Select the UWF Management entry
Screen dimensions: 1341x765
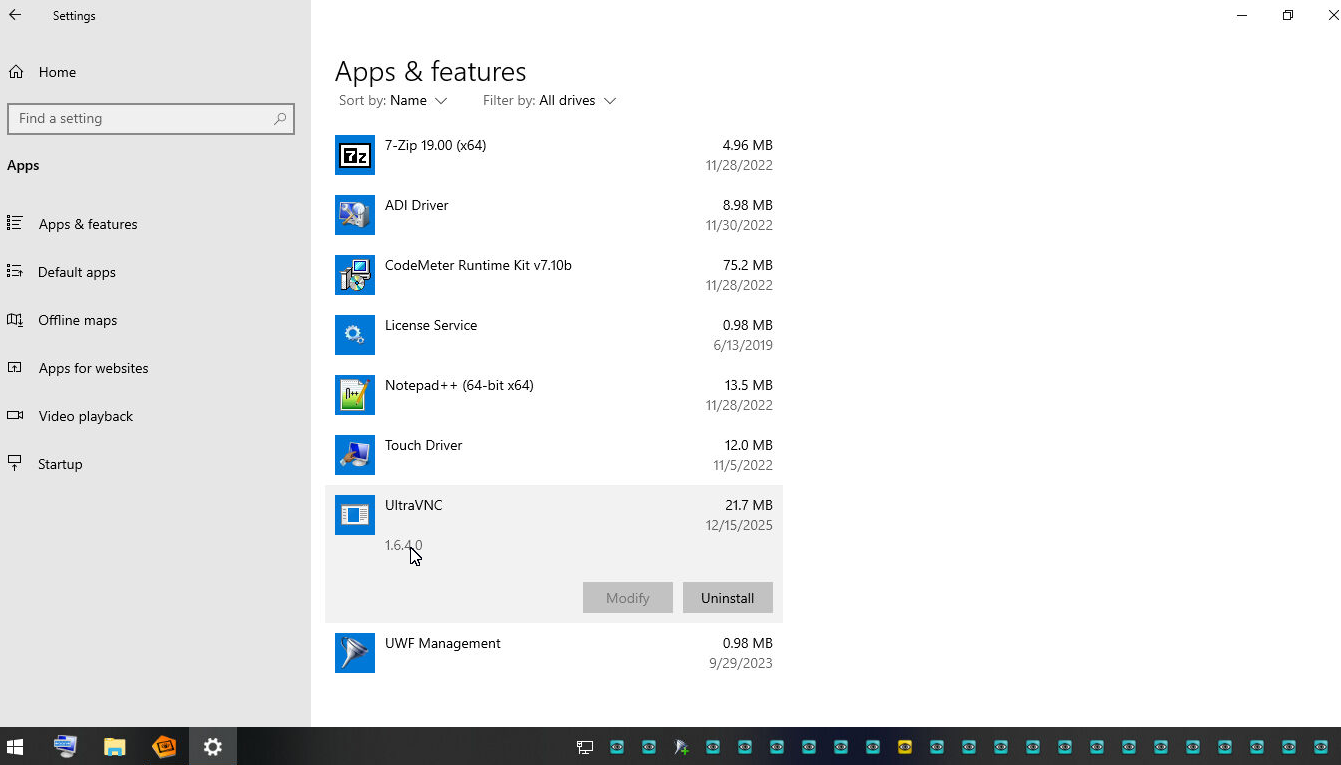click(554, 653)
